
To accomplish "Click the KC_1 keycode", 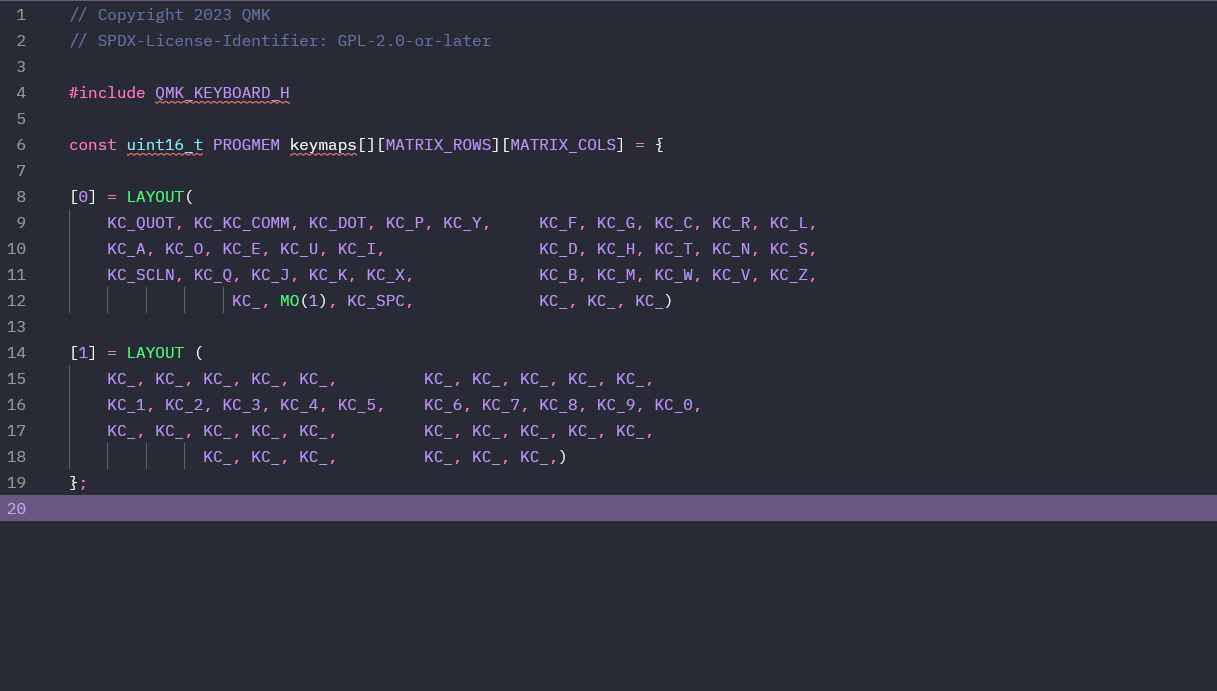I will [x=126, y=405].
